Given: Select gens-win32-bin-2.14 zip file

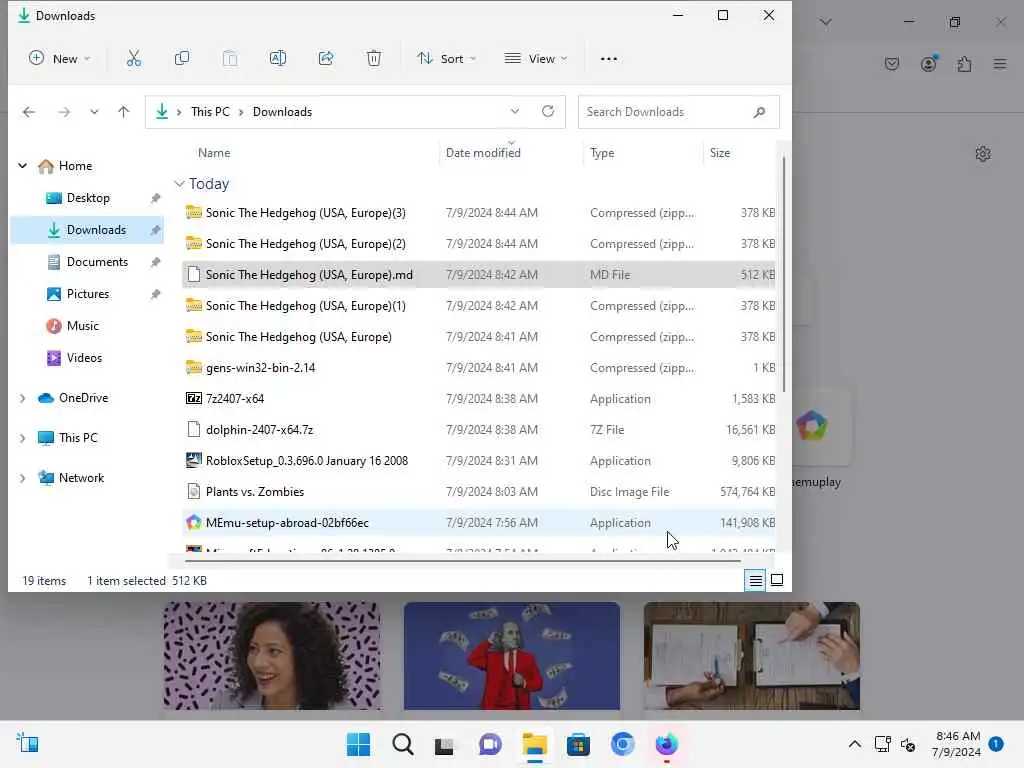Looking at the screenshot, I should pos(479,368).
